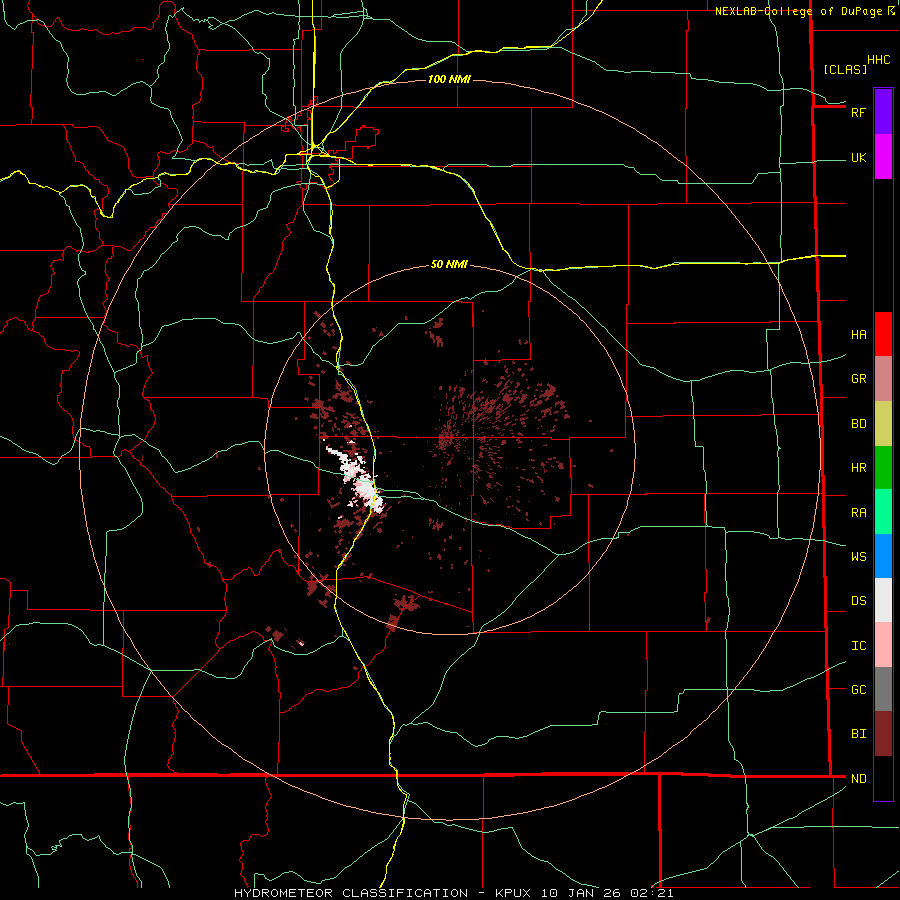This screenshot has width=900, height=900.
Task: Click the UK magenta legend swatch
Action: [883, 157]
